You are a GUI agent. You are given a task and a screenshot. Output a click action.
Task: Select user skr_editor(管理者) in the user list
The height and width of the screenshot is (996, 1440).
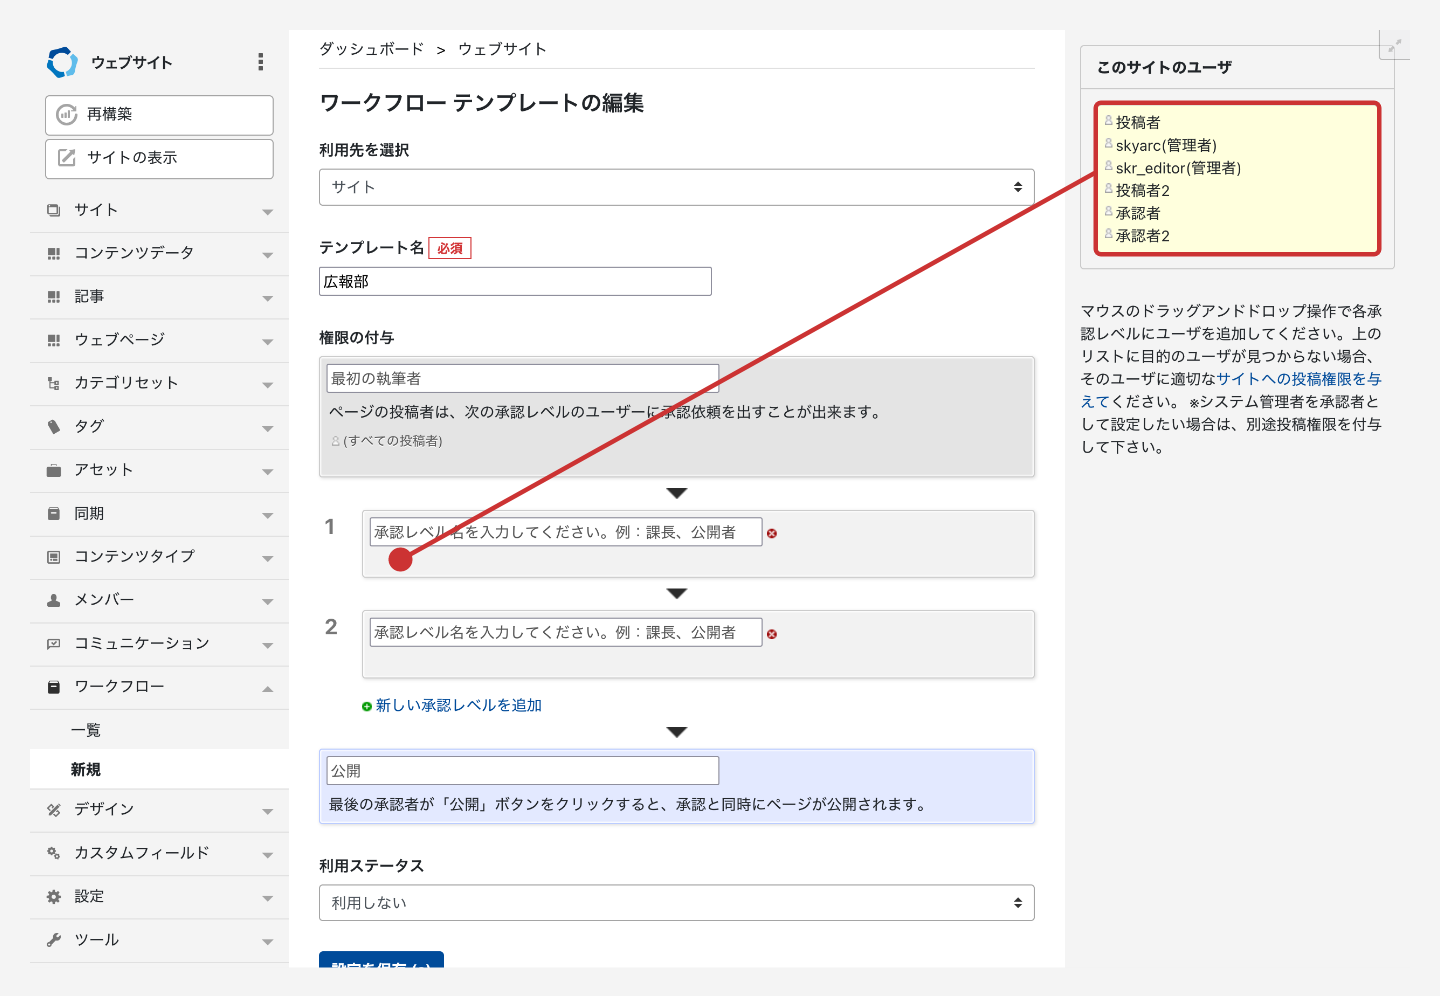[1178, 168]
